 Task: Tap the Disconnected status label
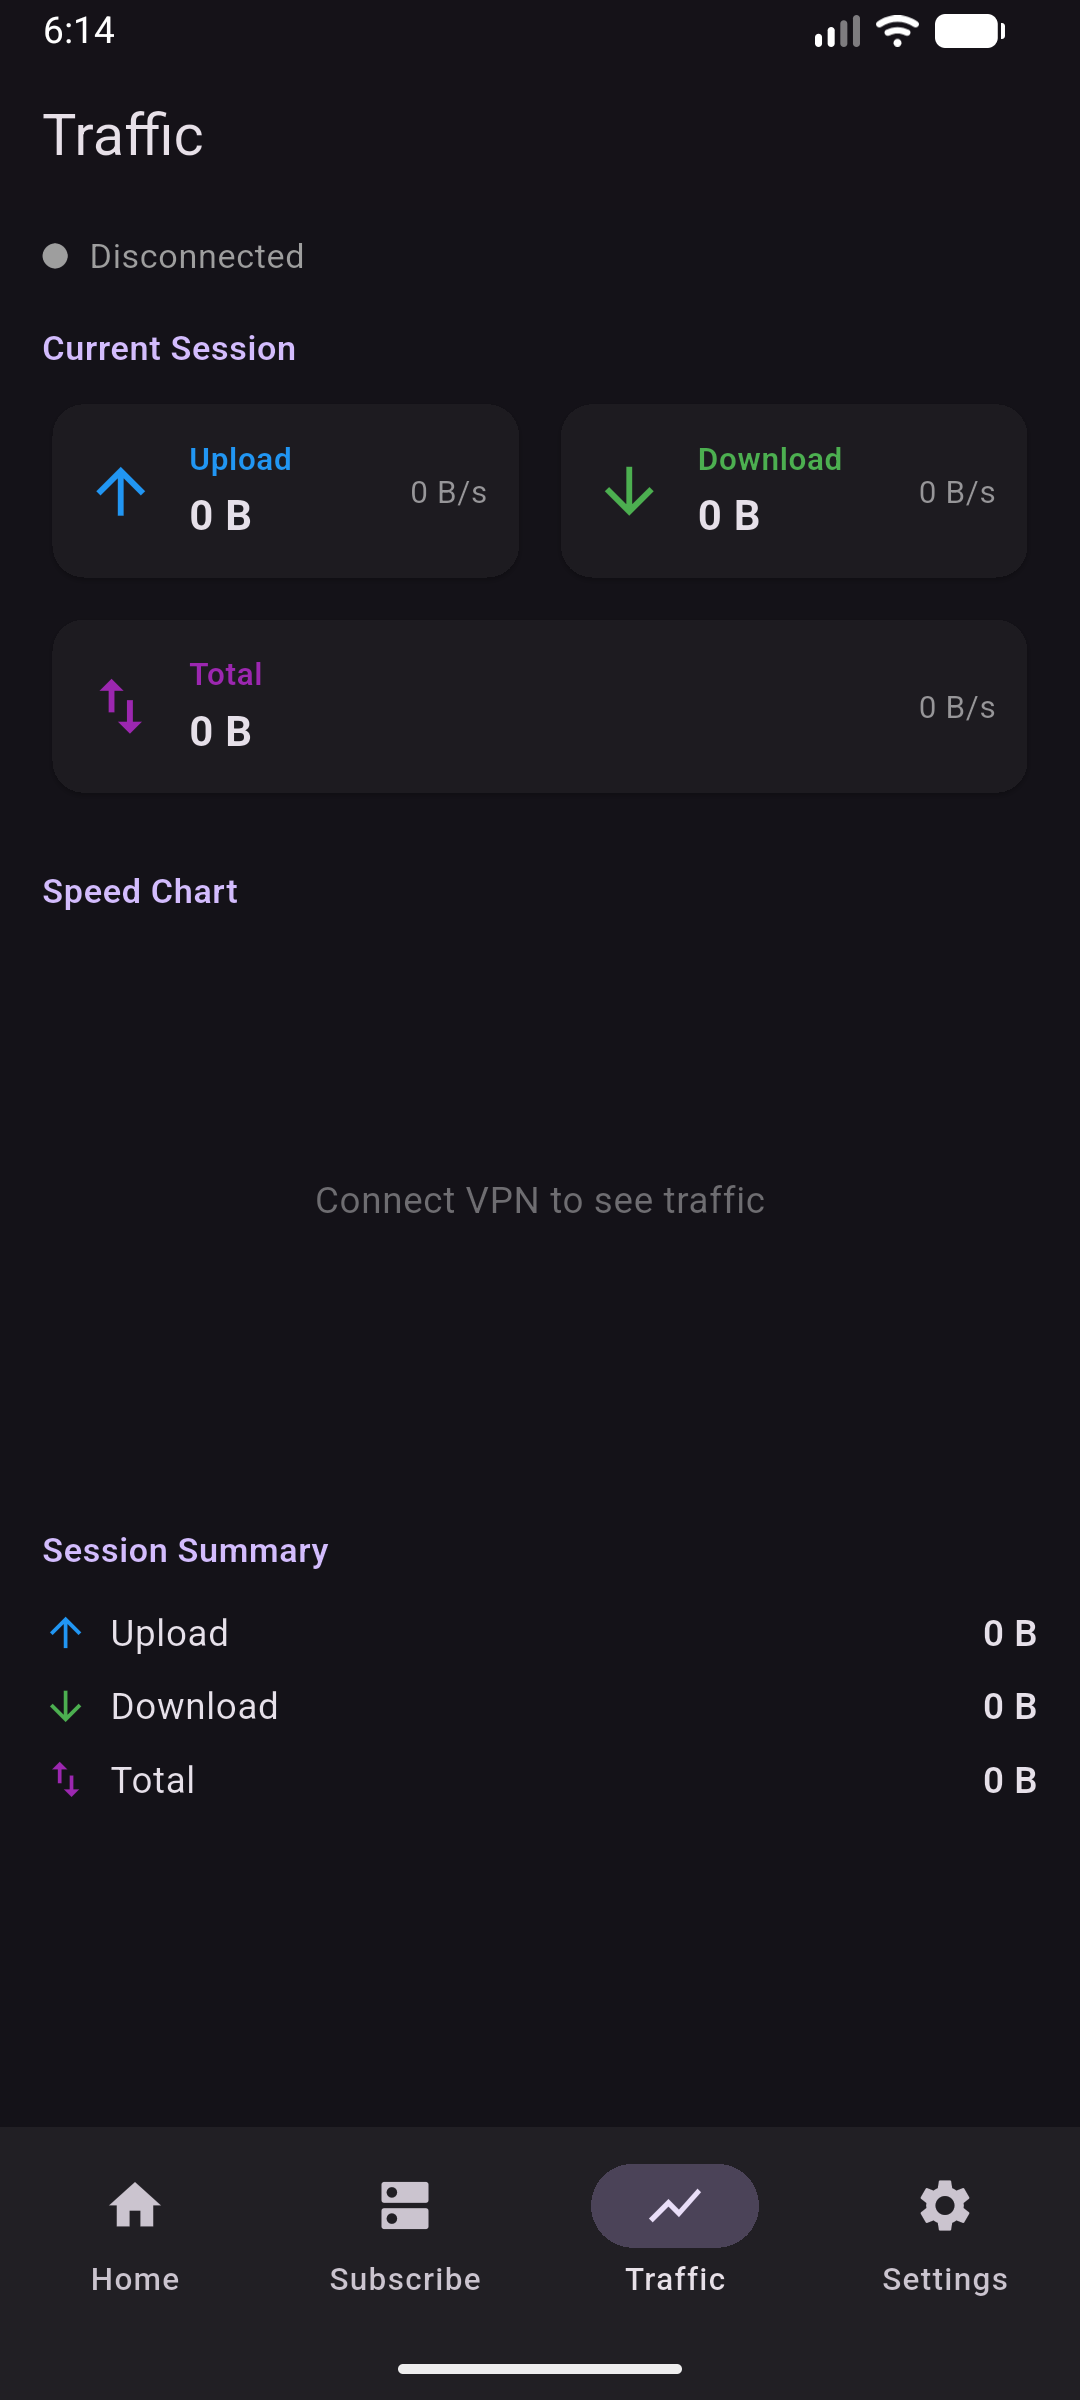click(197, 256)
